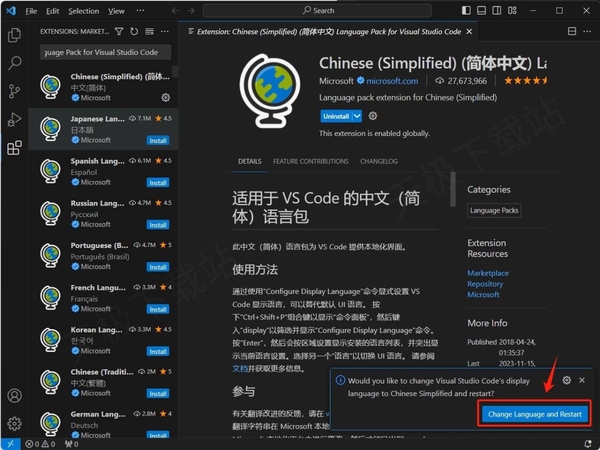The width and height of the screenshot is (600, 450).
Task: Expand hidden menu items with ellipsis in menu bar
Action: point(142,11)
